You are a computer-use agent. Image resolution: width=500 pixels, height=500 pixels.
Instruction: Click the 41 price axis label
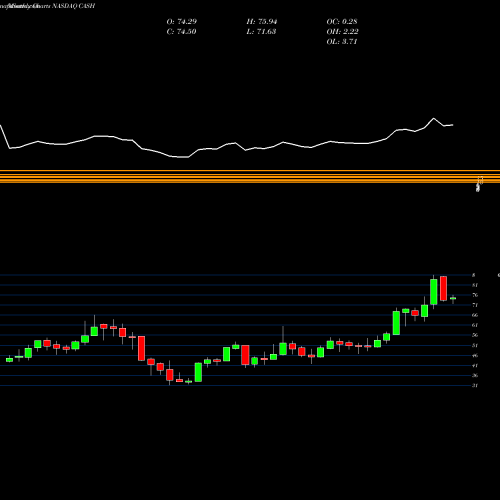[x=475, y=365]
